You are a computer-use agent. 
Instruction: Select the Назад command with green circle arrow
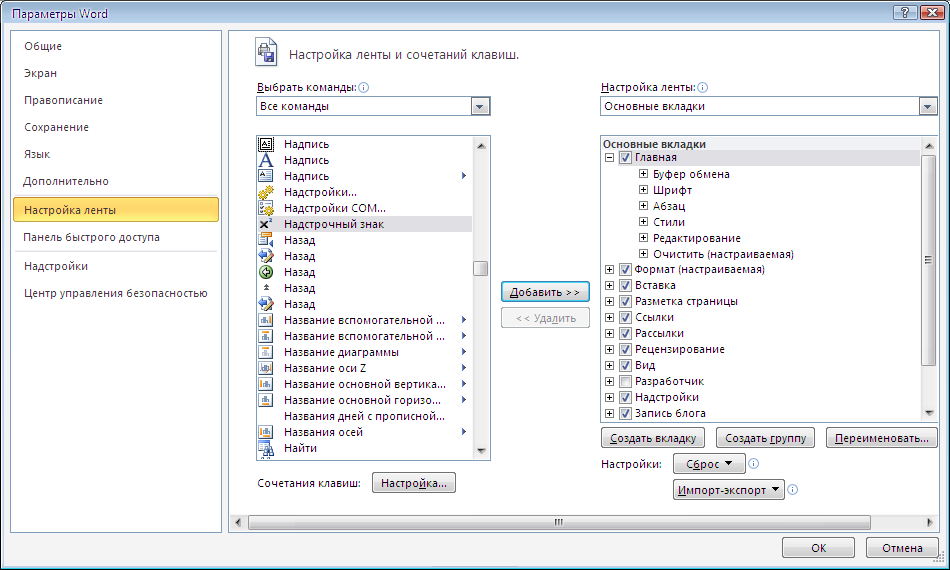[x=266, y=272]
